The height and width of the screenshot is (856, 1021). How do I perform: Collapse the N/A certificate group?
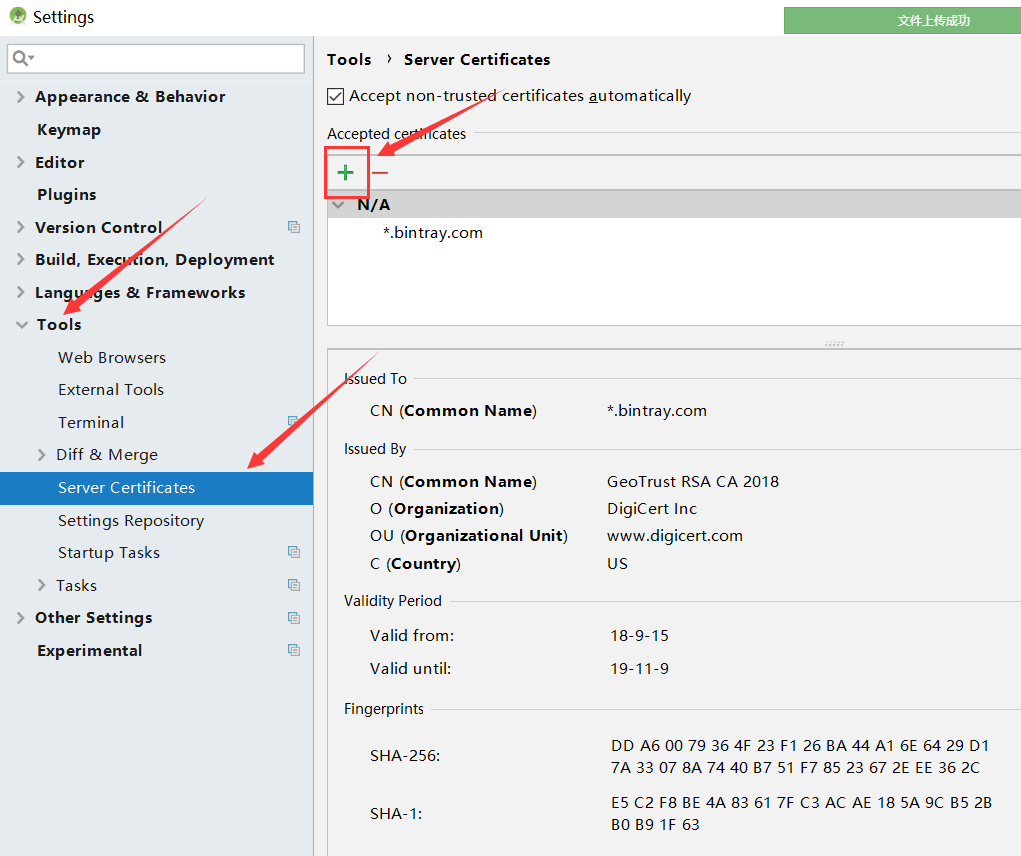point(338,204)
